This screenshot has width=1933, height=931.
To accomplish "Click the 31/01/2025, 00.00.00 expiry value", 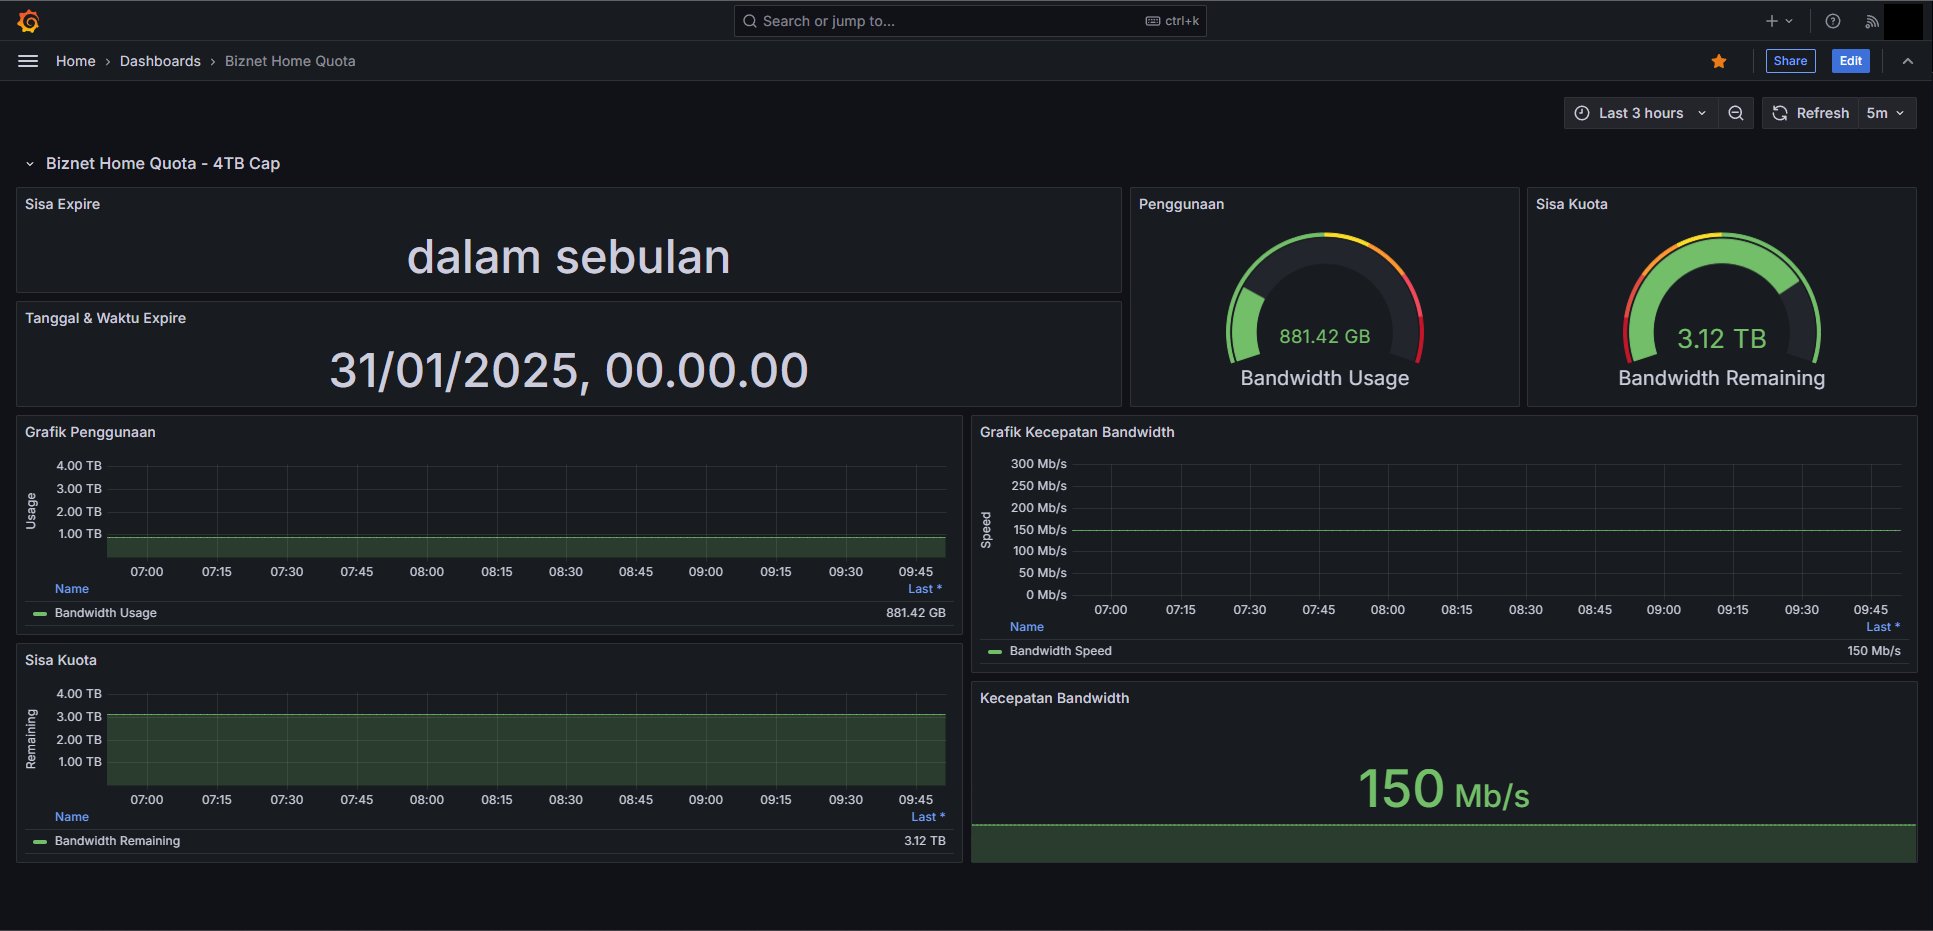I will click(x=569, y=371).
